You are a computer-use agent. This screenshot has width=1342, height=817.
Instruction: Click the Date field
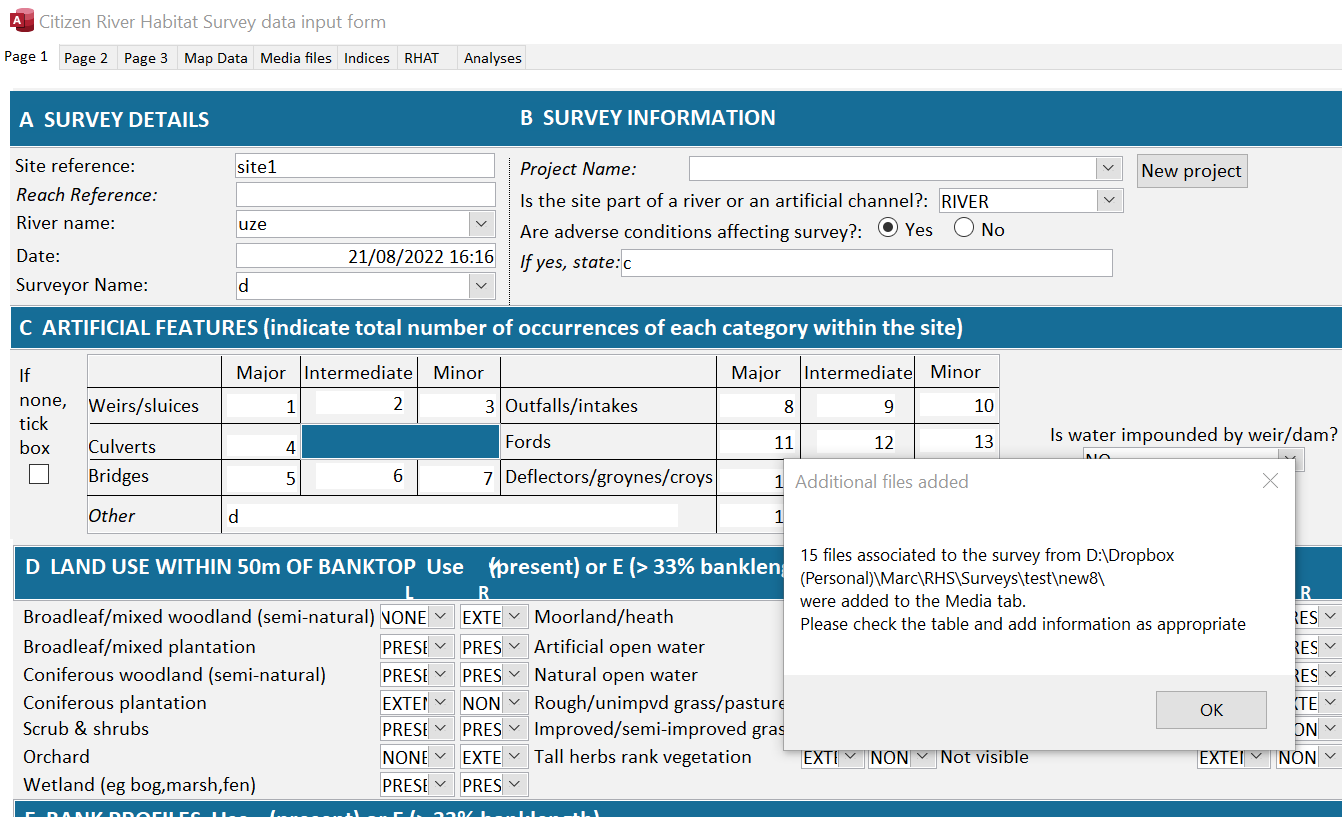pyautogui.click(x=365, y=257)
